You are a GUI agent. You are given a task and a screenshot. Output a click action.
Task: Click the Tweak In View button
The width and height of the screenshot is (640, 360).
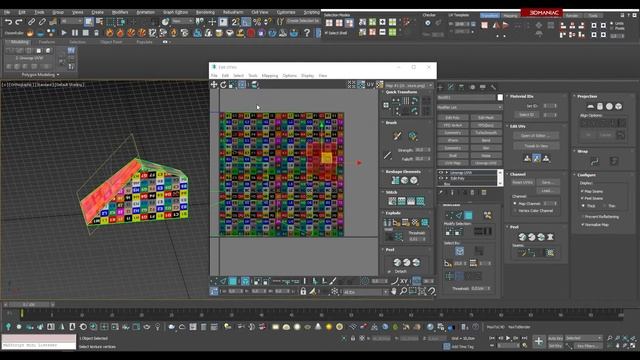point(536,146)
